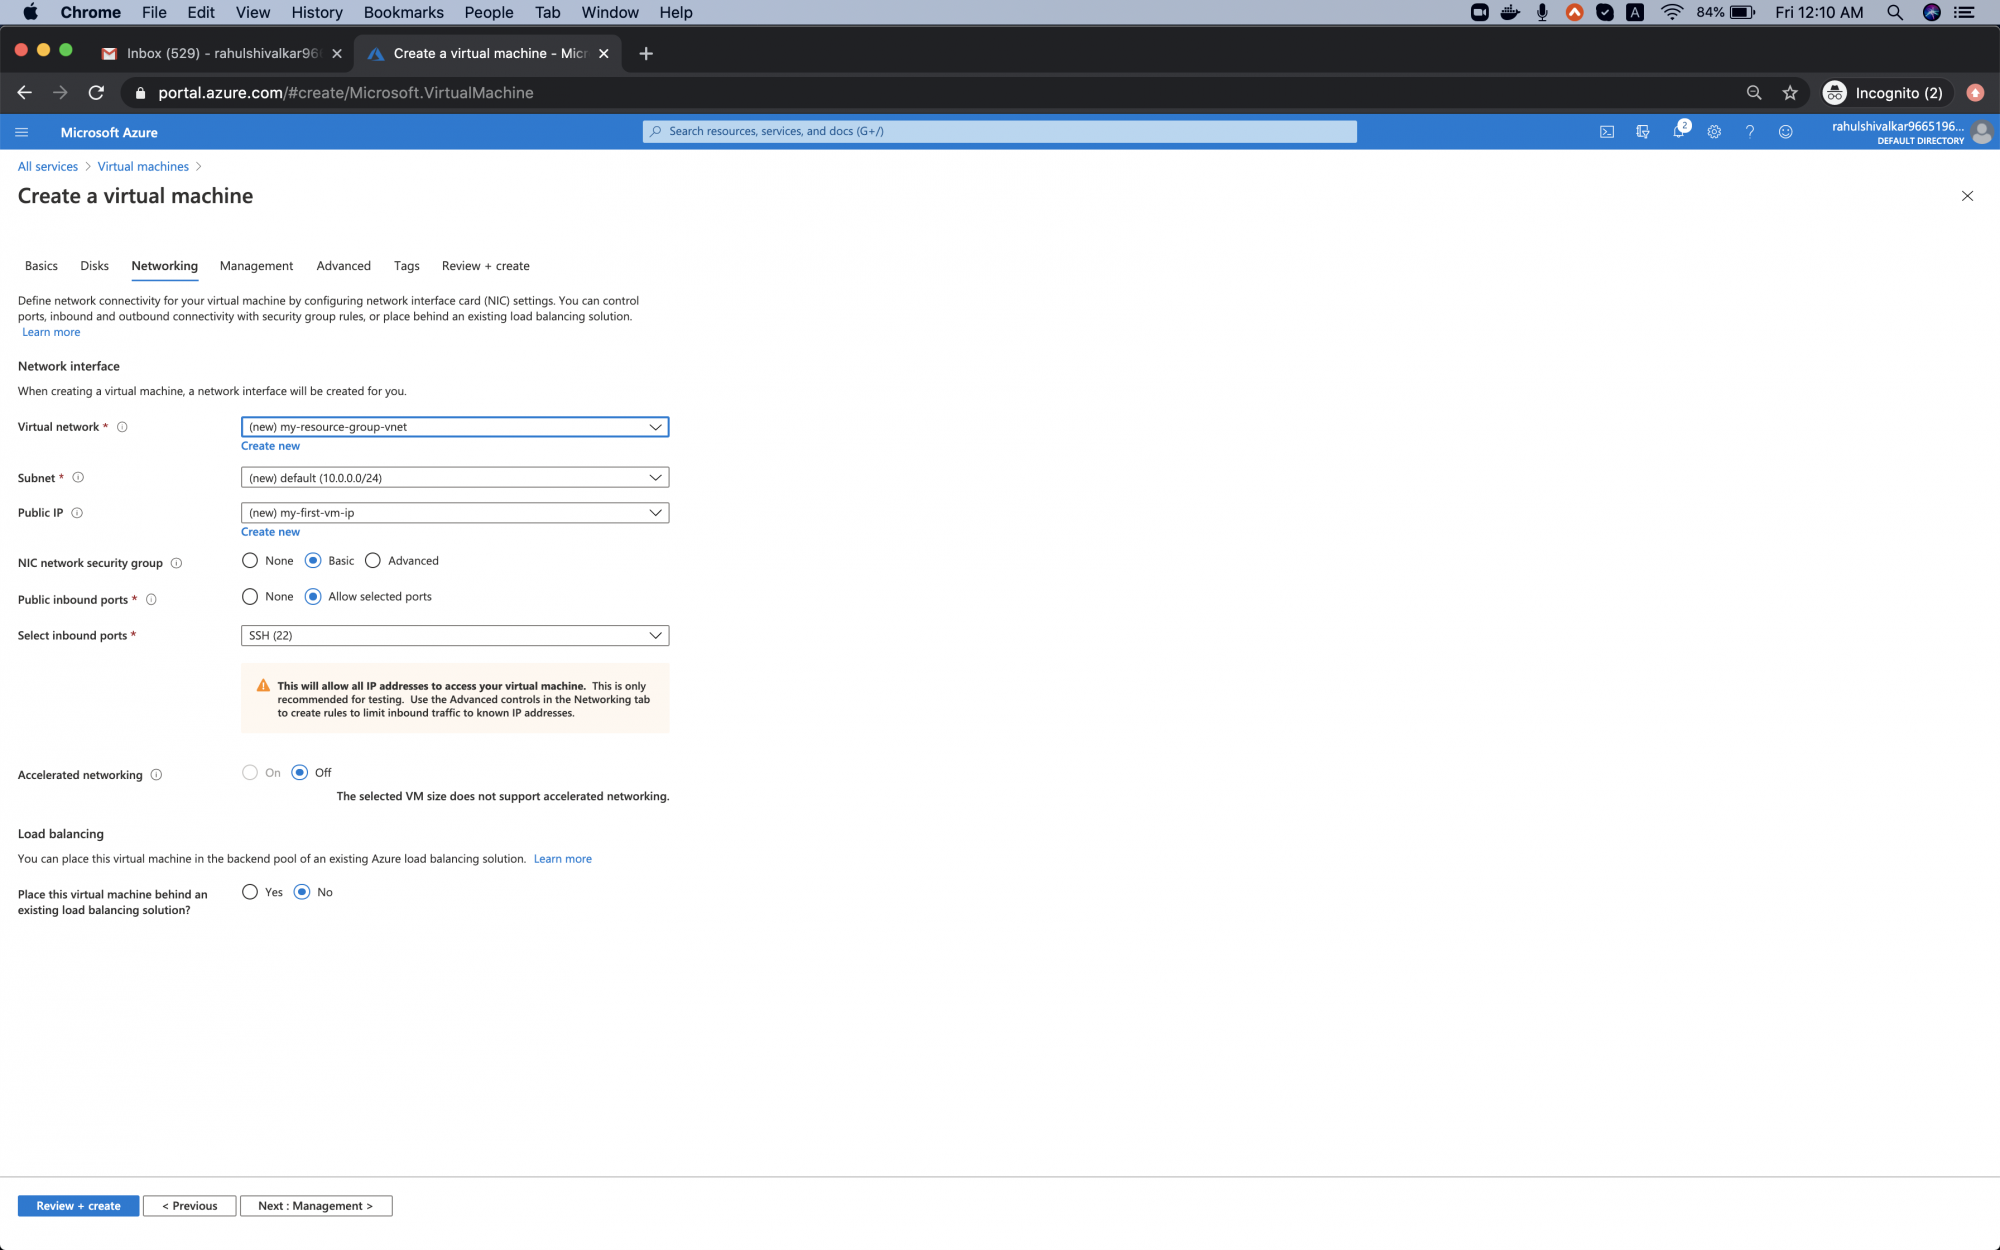This screenshot has height=1250, width=2000.
Task: Switch to the Disks tab
Action: tap(94, 266)
